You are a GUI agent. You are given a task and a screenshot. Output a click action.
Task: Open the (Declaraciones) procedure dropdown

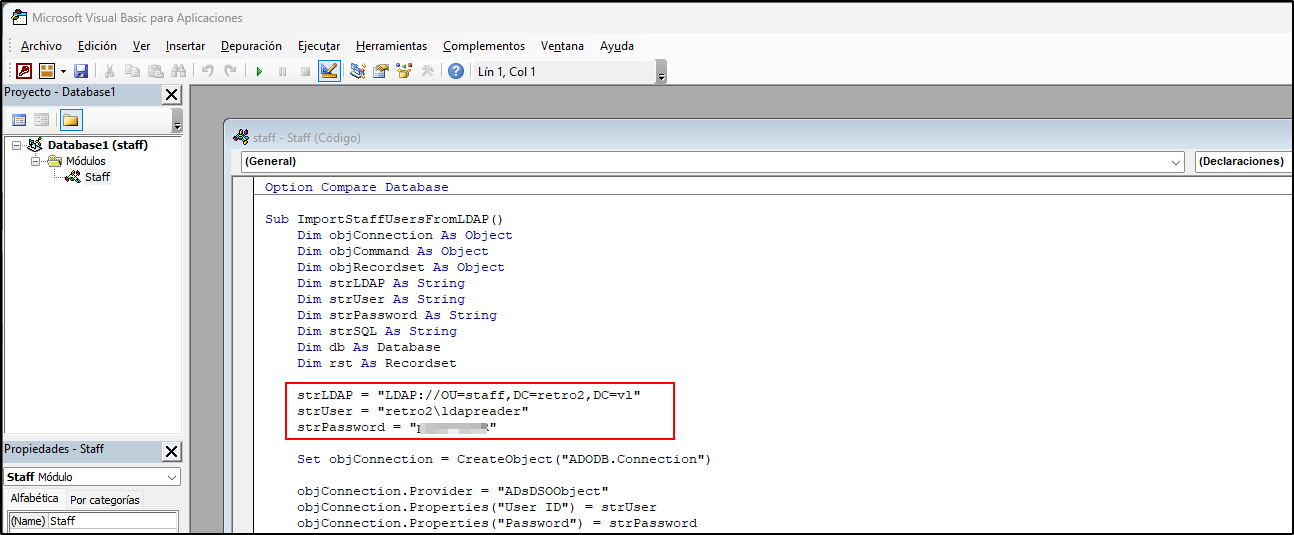1243,161
